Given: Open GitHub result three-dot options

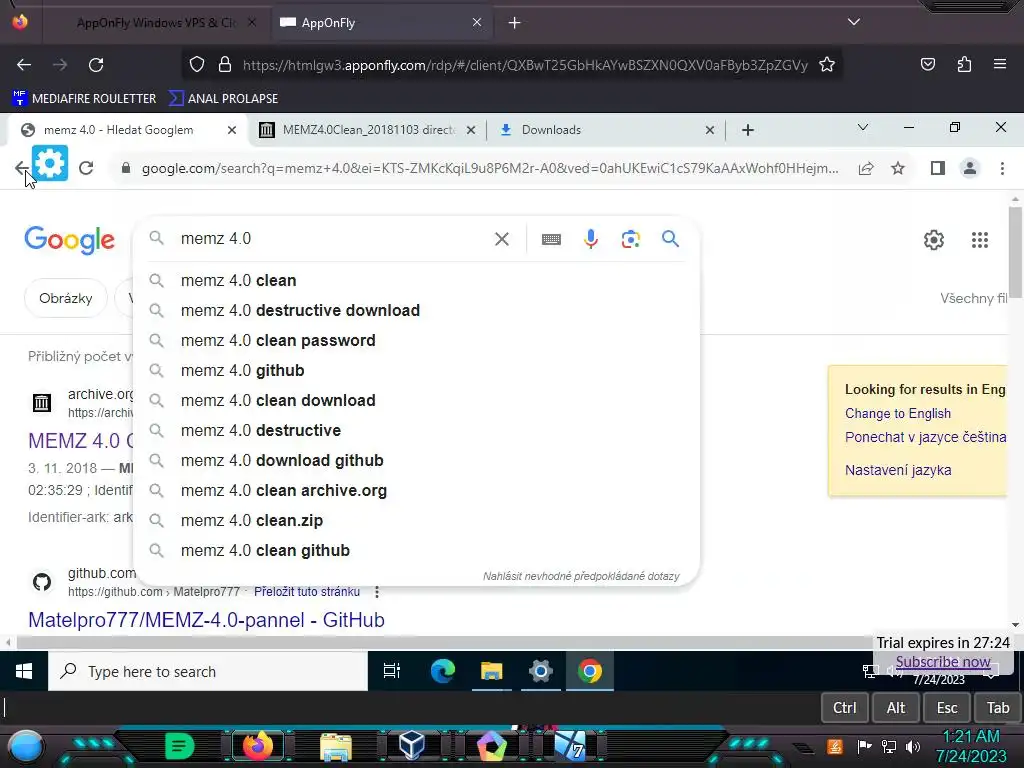Looking at the screenshot, I should [x=377, y=592].
